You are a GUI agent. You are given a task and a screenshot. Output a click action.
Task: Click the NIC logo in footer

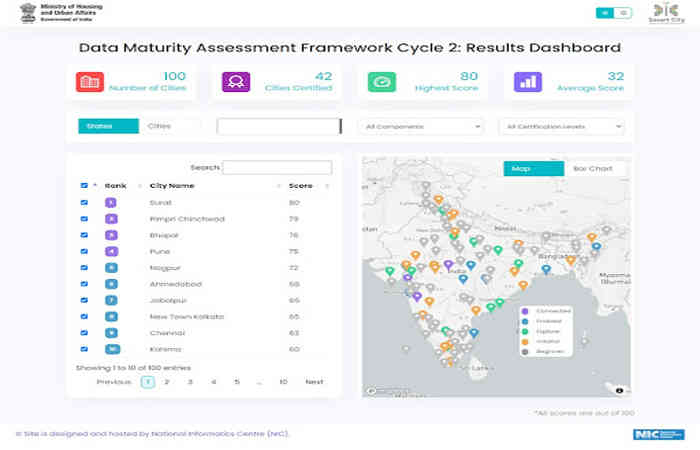pos(658,434)
